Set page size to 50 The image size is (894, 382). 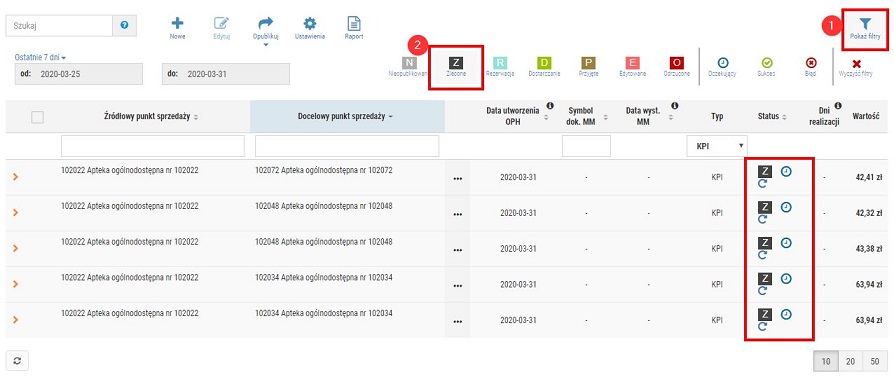tap(874, 361)
